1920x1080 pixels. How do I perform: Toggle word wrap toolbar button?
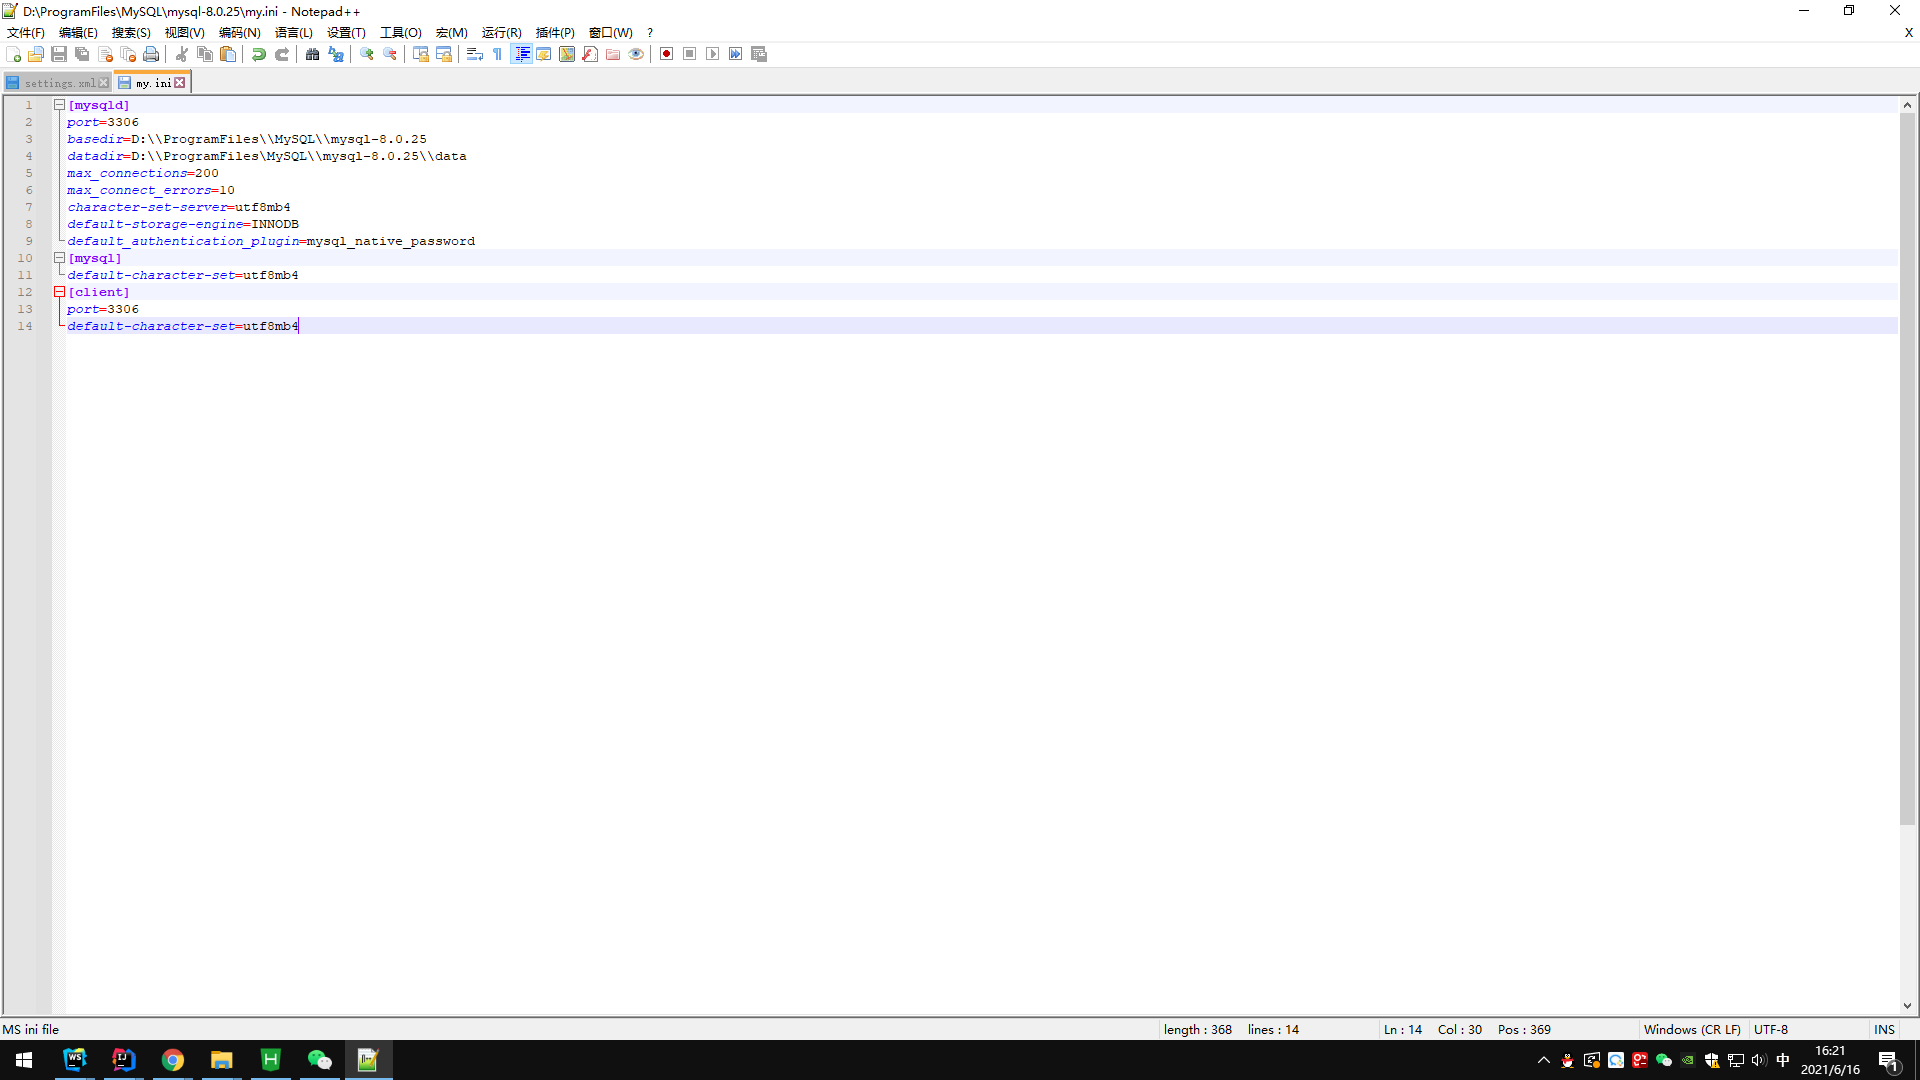point(475,54)
